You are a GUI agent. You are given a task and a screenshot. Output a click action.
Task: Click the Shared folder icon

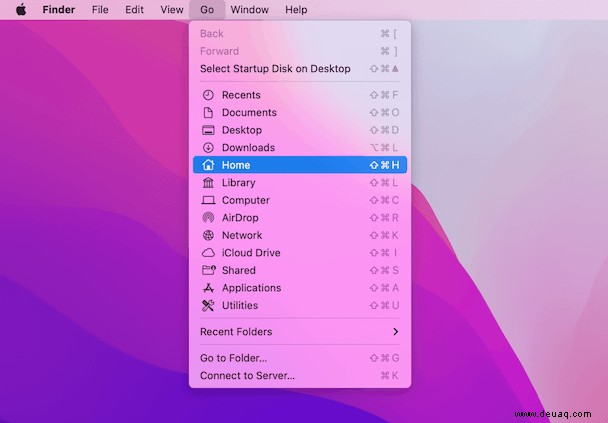209,270
